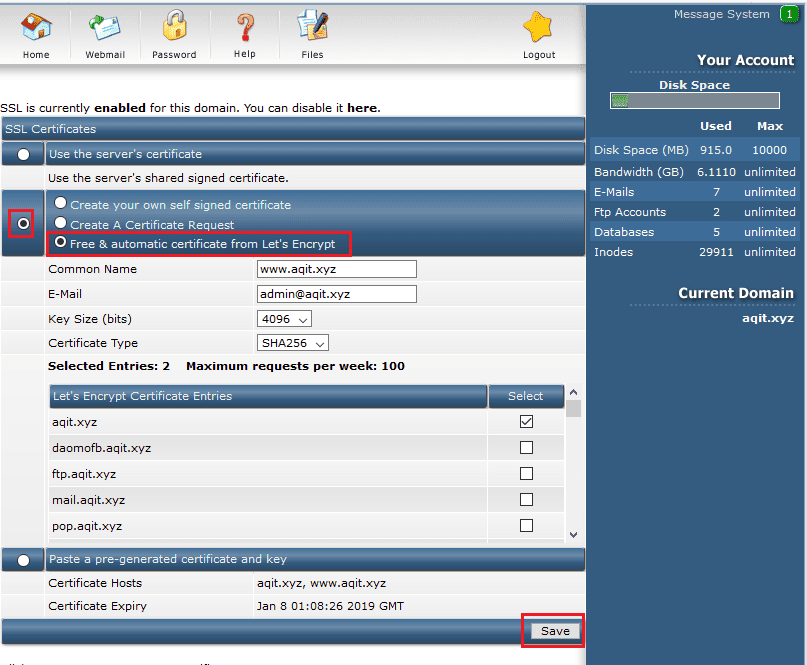Click the Webmail menu label
The height and width of the screenshot is (665, 807).
[105, 55]
